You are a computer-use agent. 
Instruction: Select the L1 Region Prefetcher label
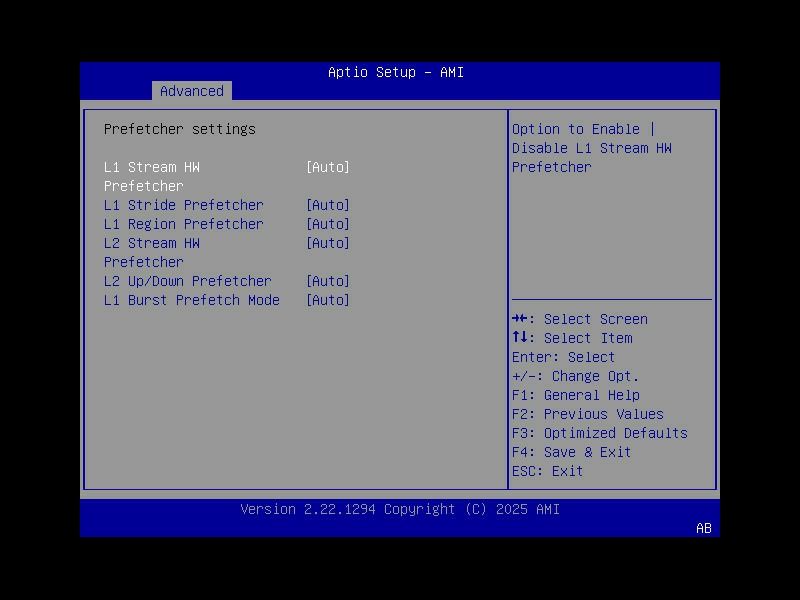(x=184, y=224)
